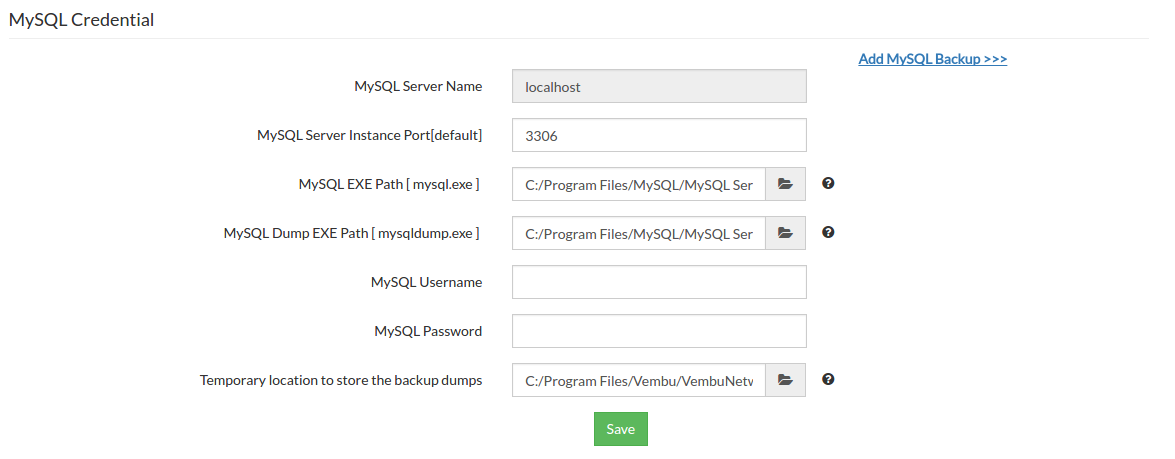Show help for mysqldump.exe path
1175x459 pixels.
[828, 232]
